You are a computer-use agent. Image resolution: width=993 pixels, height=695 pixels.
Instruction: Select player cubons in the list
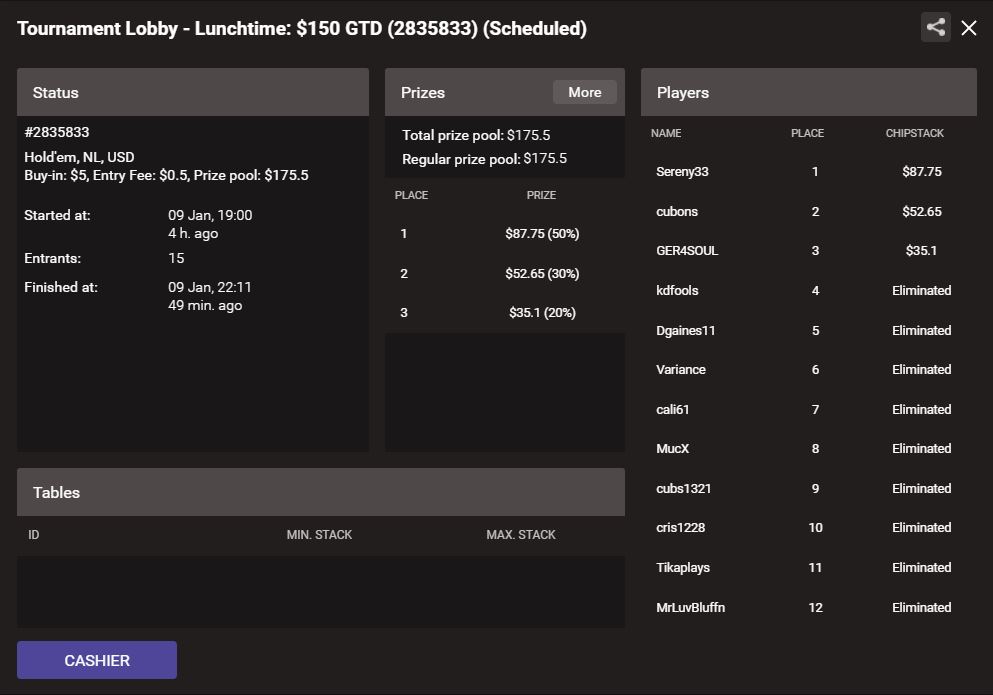809,212
